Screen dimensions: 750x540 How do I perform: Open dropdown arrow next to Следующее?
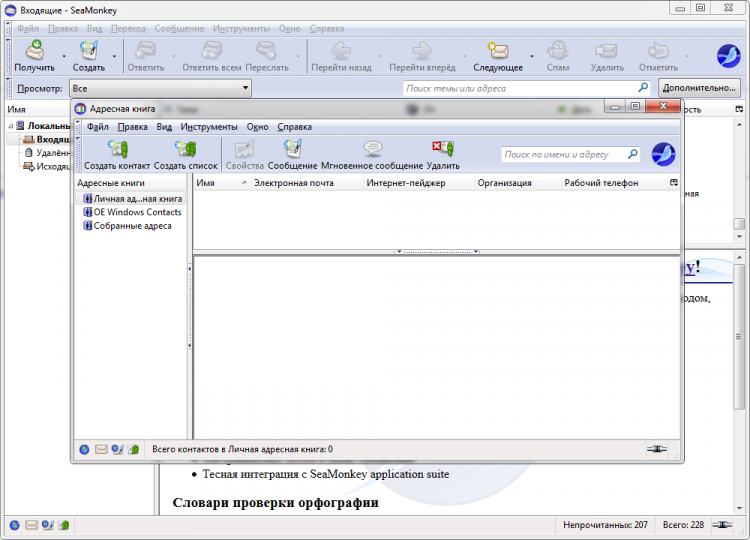(532, 56)
